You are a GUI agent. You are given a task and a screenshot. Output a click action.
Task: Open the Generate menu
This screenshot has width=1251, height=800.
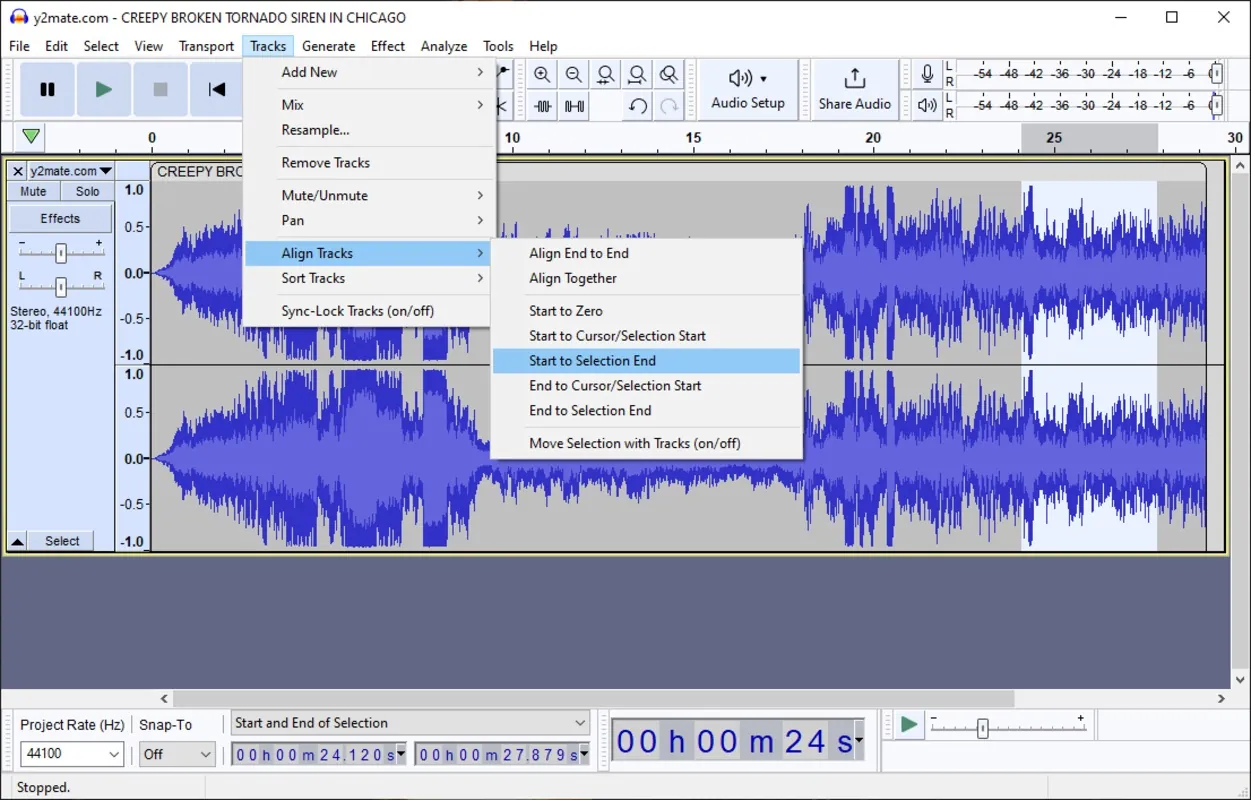point(328,46)
